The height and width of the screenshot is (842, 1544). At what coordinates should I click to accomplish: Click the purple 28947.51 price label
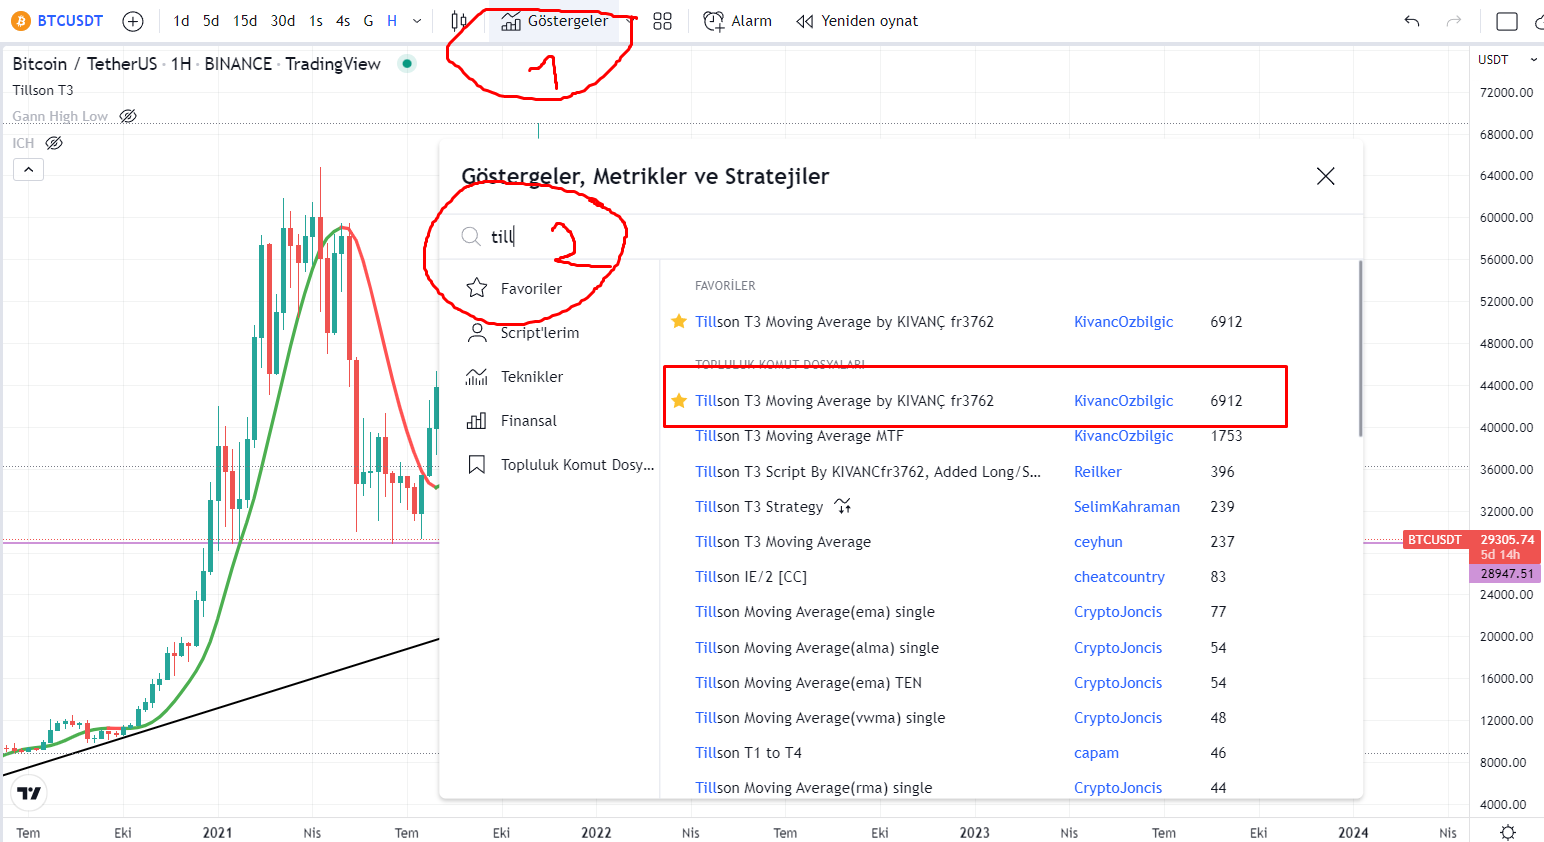[1505, 573]
